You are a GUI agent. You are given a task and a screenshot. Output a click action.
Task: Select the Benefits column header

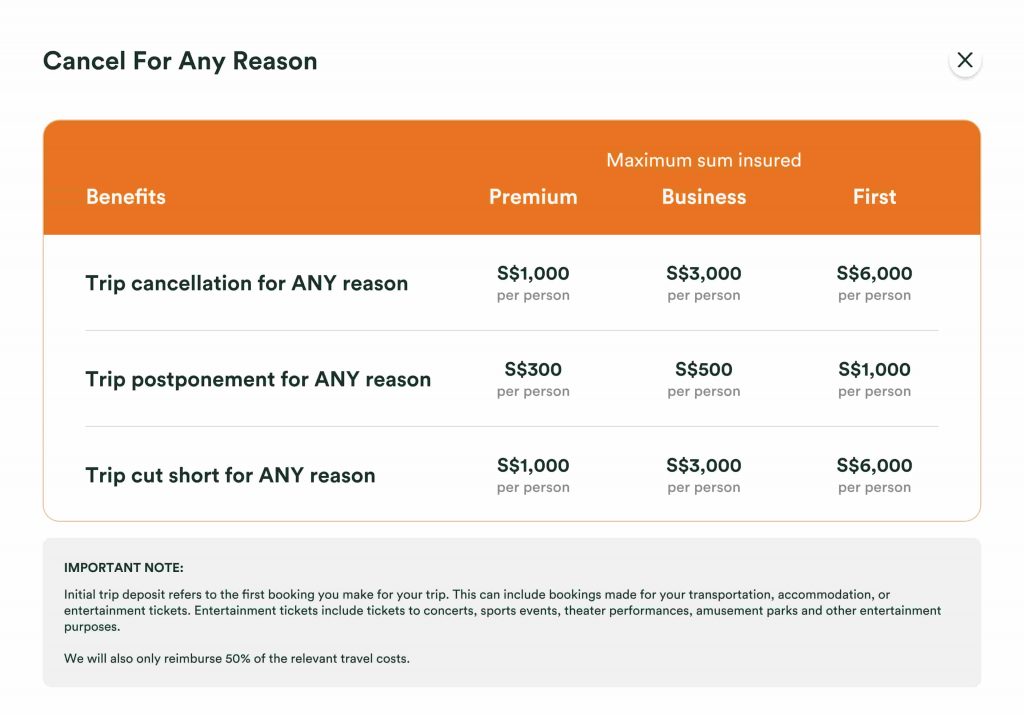tap(126, 197)
